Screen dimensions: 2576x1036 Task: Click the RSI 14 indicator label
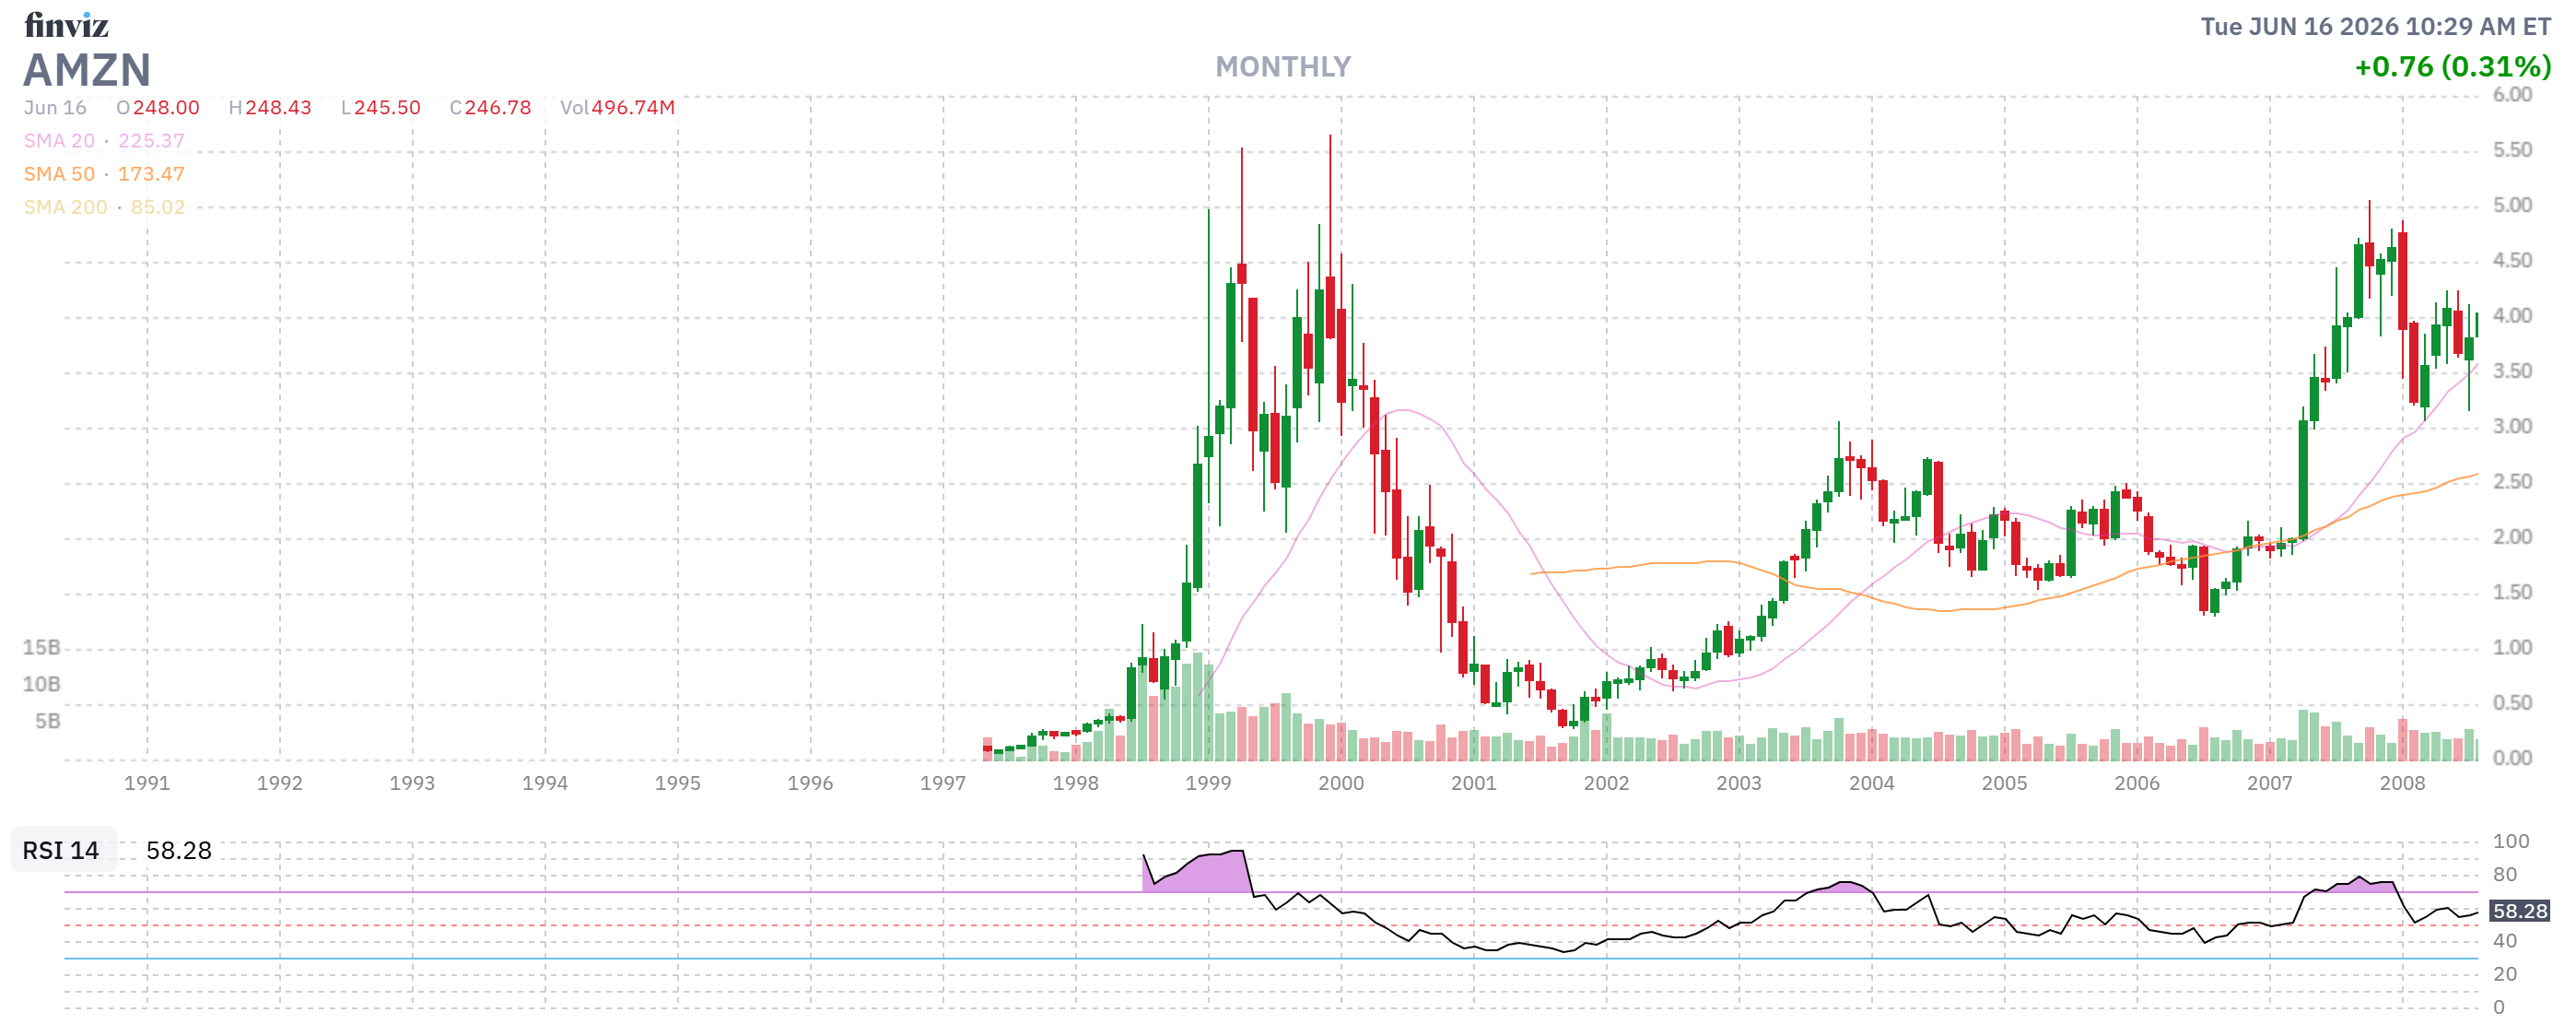[x=61, y=850]
